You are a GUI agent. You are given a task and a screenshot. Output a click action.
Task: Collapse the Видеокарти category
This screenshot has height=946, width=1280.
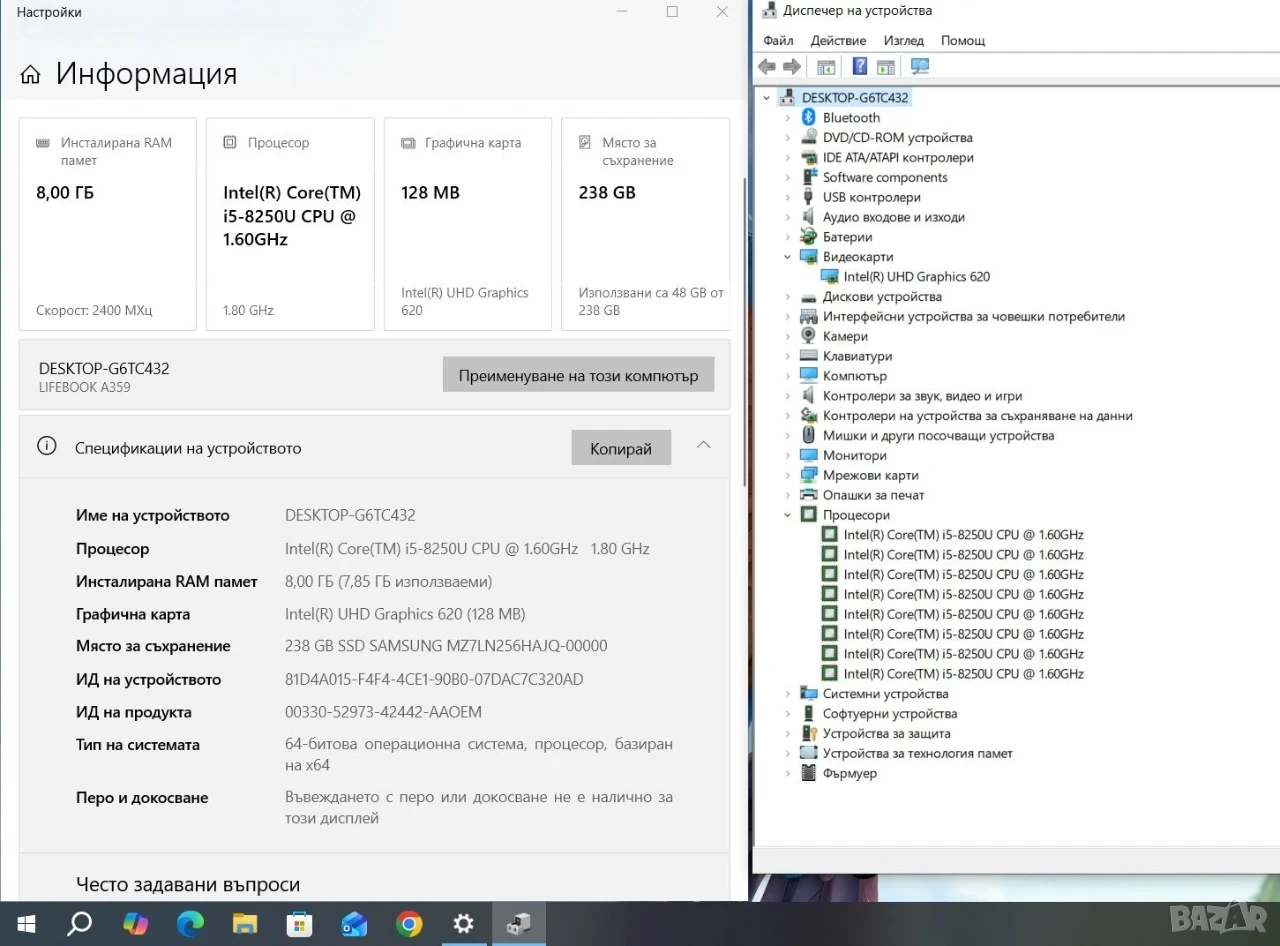787,257
